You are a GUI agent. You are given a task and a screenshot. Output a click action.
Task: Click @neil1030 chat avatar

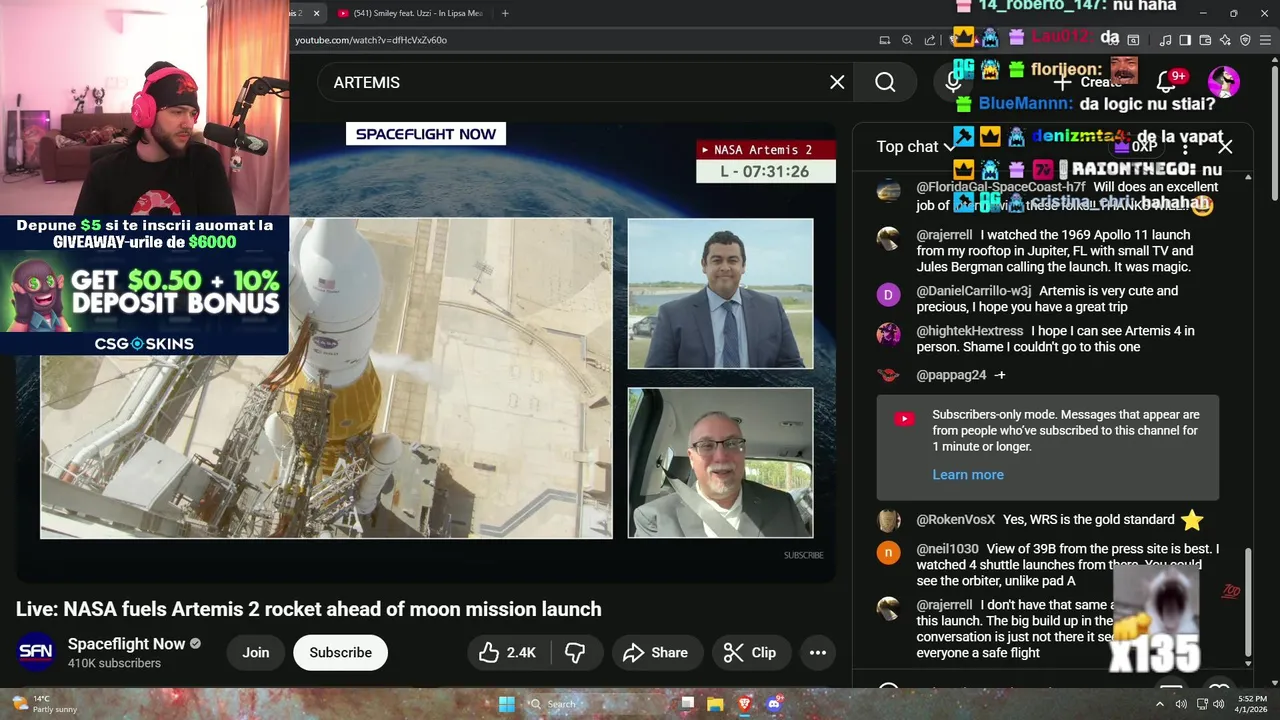[888, 552]
